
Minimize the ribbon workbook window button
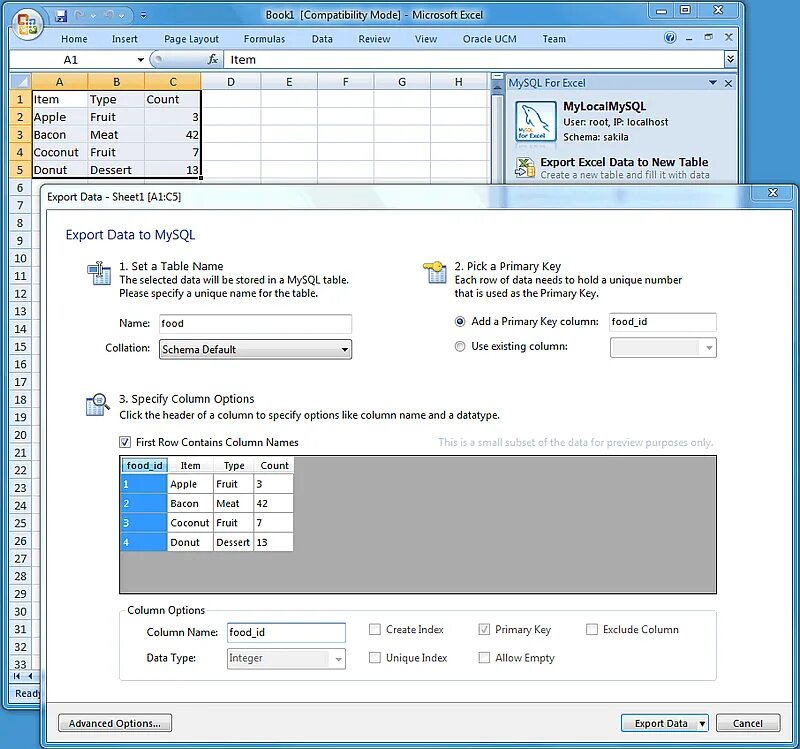[x=690, y=38]
